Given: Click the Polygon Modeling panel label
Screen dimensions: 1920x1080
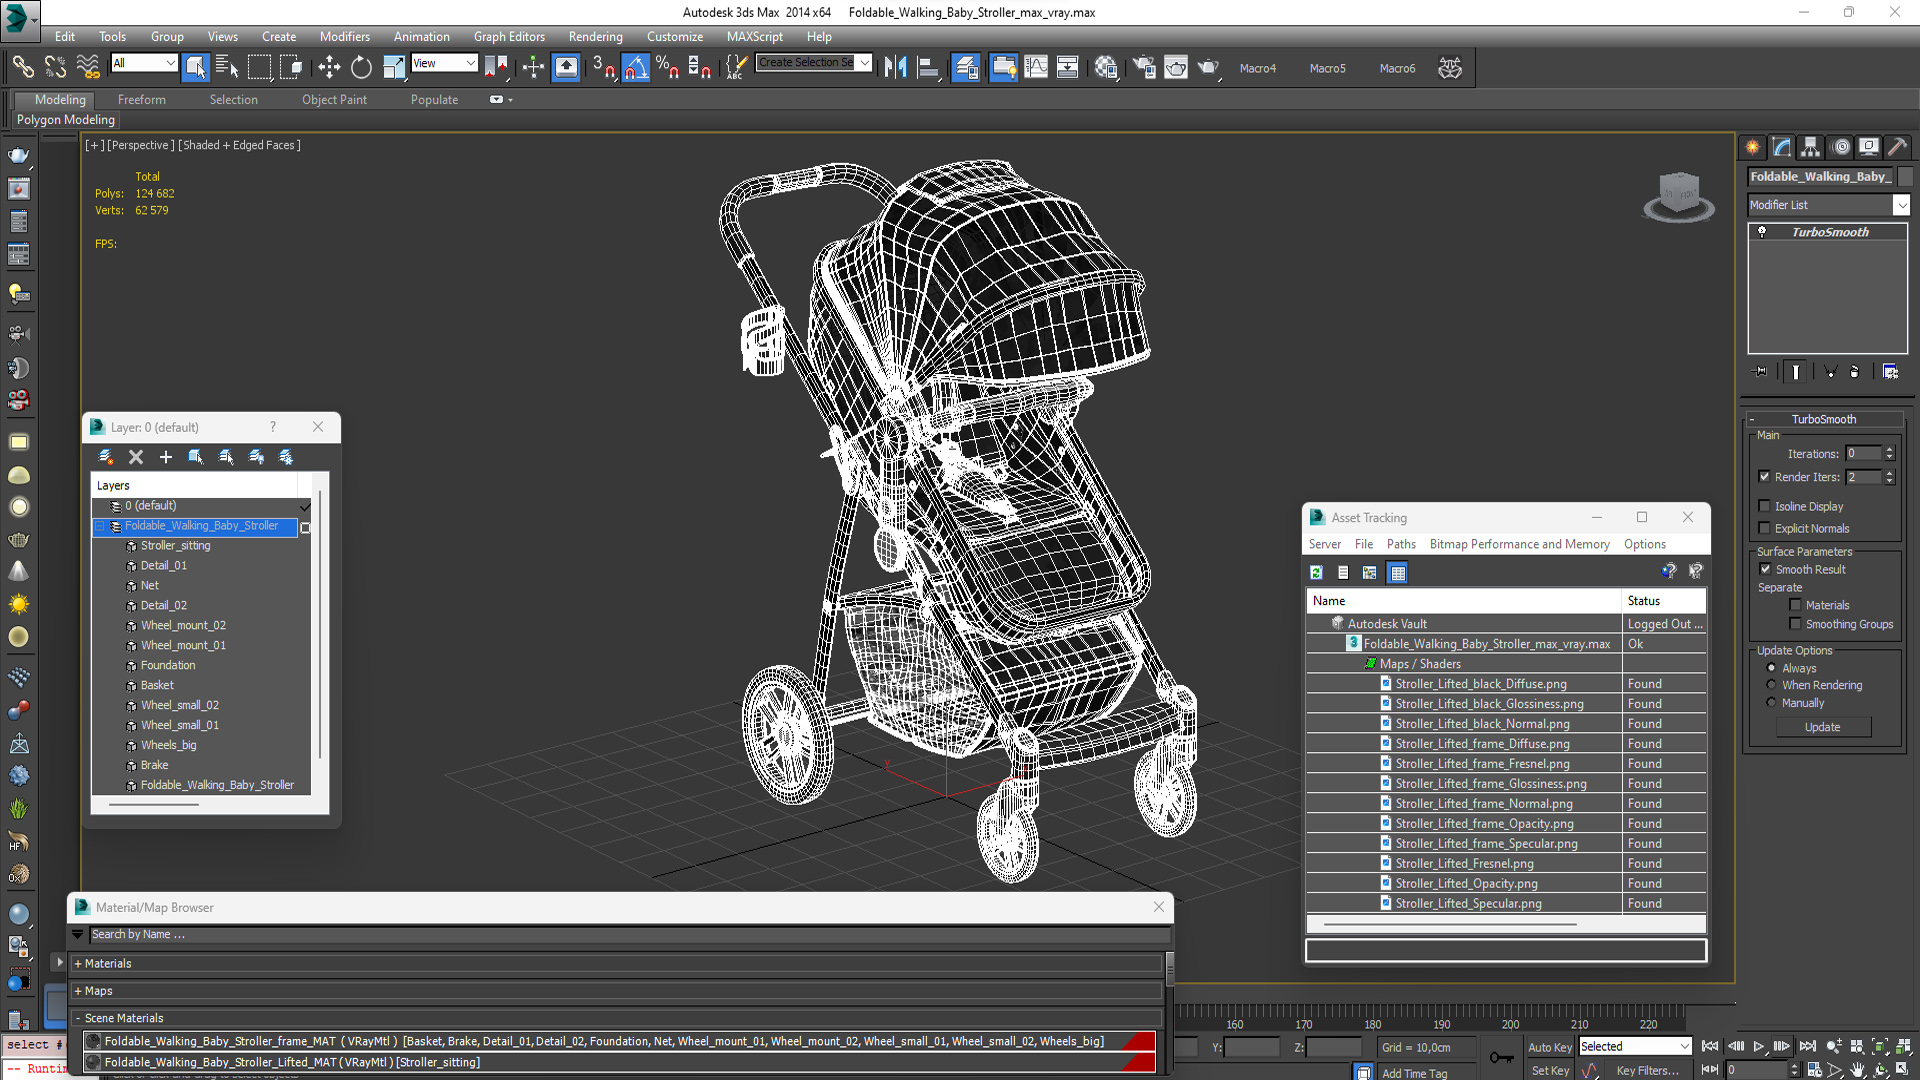Looking at the screenshot, I should point(66,120).
